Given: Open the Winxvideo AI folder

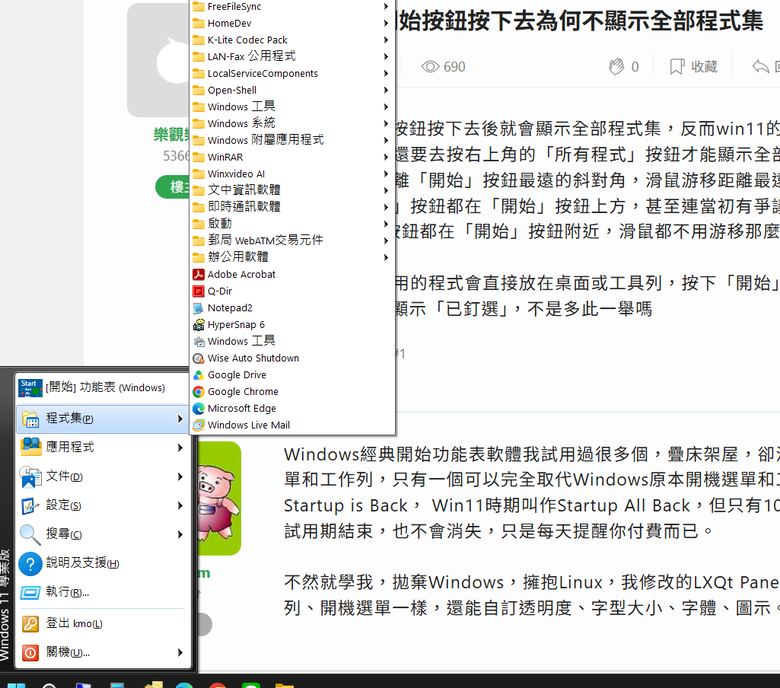Looking at the screenshot, I should (x=292, y=174).
